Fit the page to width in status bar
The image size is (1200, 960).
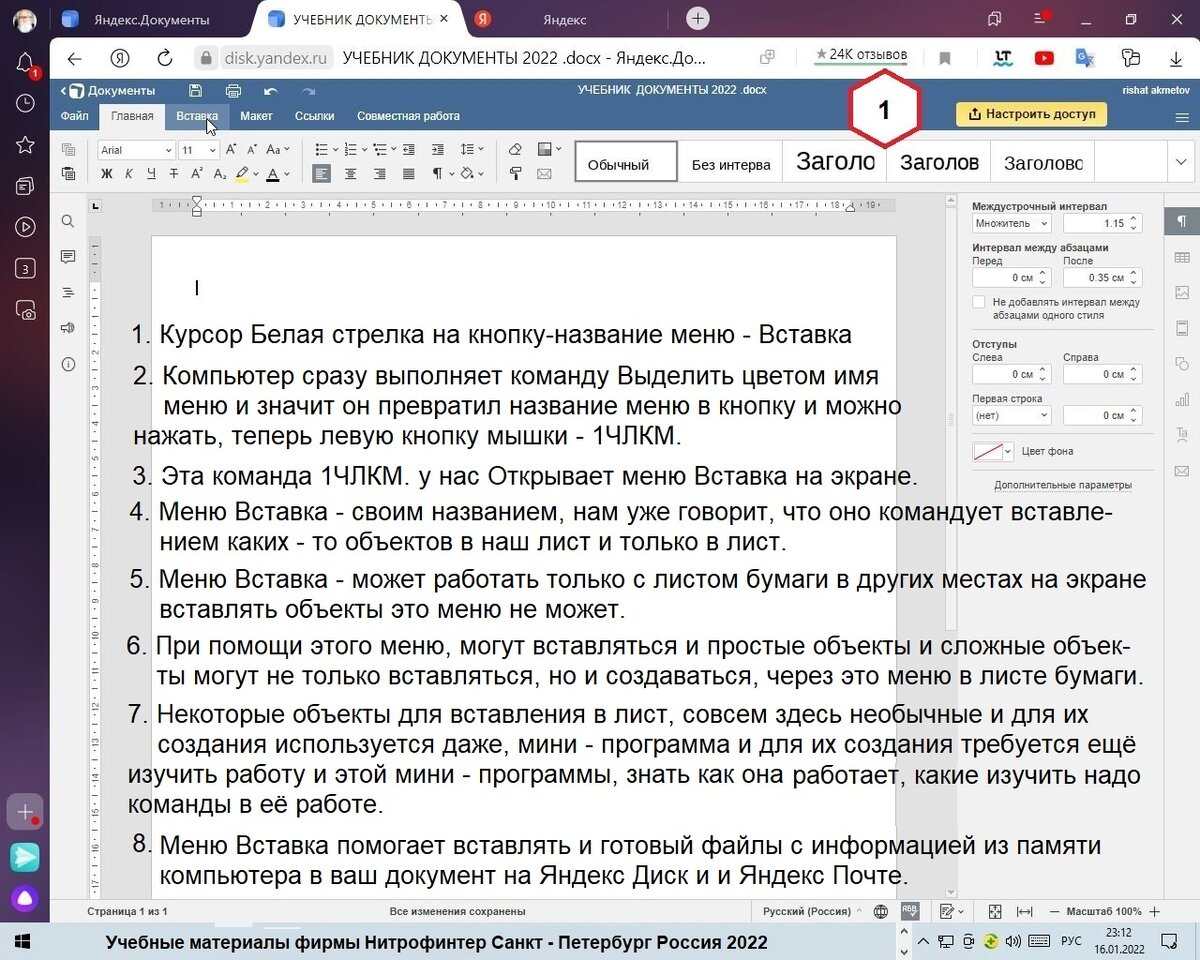[x=1025, y=912]
